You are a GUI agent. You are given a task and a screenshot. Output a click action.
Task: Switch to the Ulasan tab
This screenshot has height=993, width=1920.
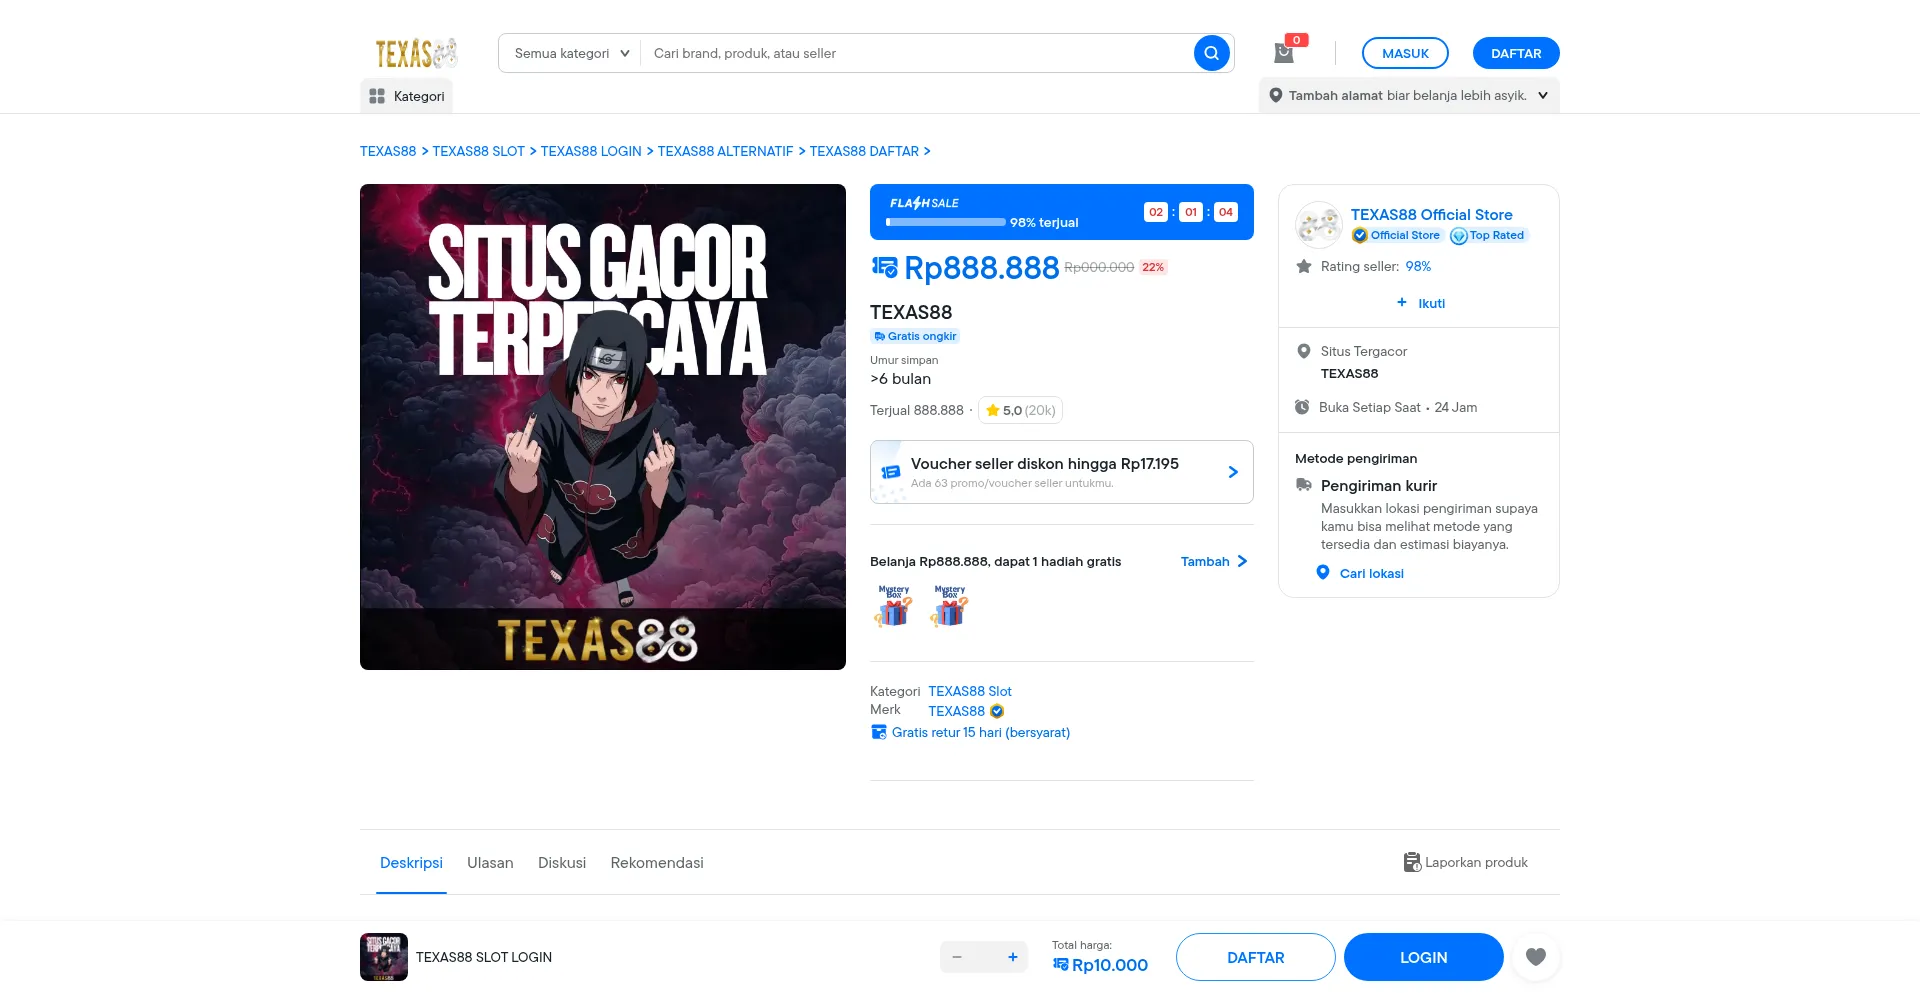490,863
